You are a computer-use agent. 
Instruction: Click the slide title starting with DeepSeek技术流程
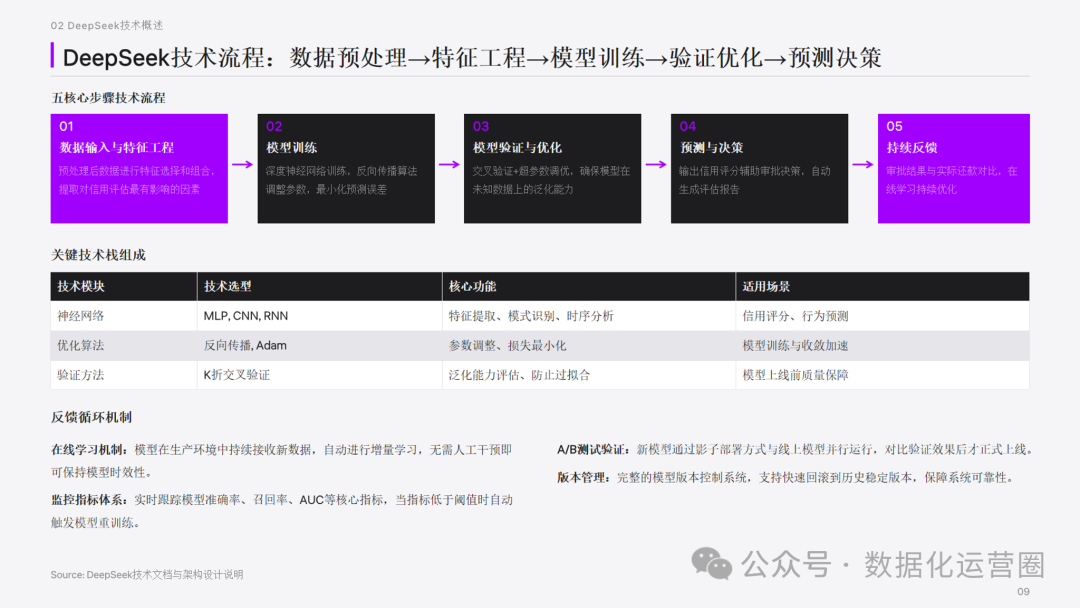pyautogui.click(x=472, y=58)
